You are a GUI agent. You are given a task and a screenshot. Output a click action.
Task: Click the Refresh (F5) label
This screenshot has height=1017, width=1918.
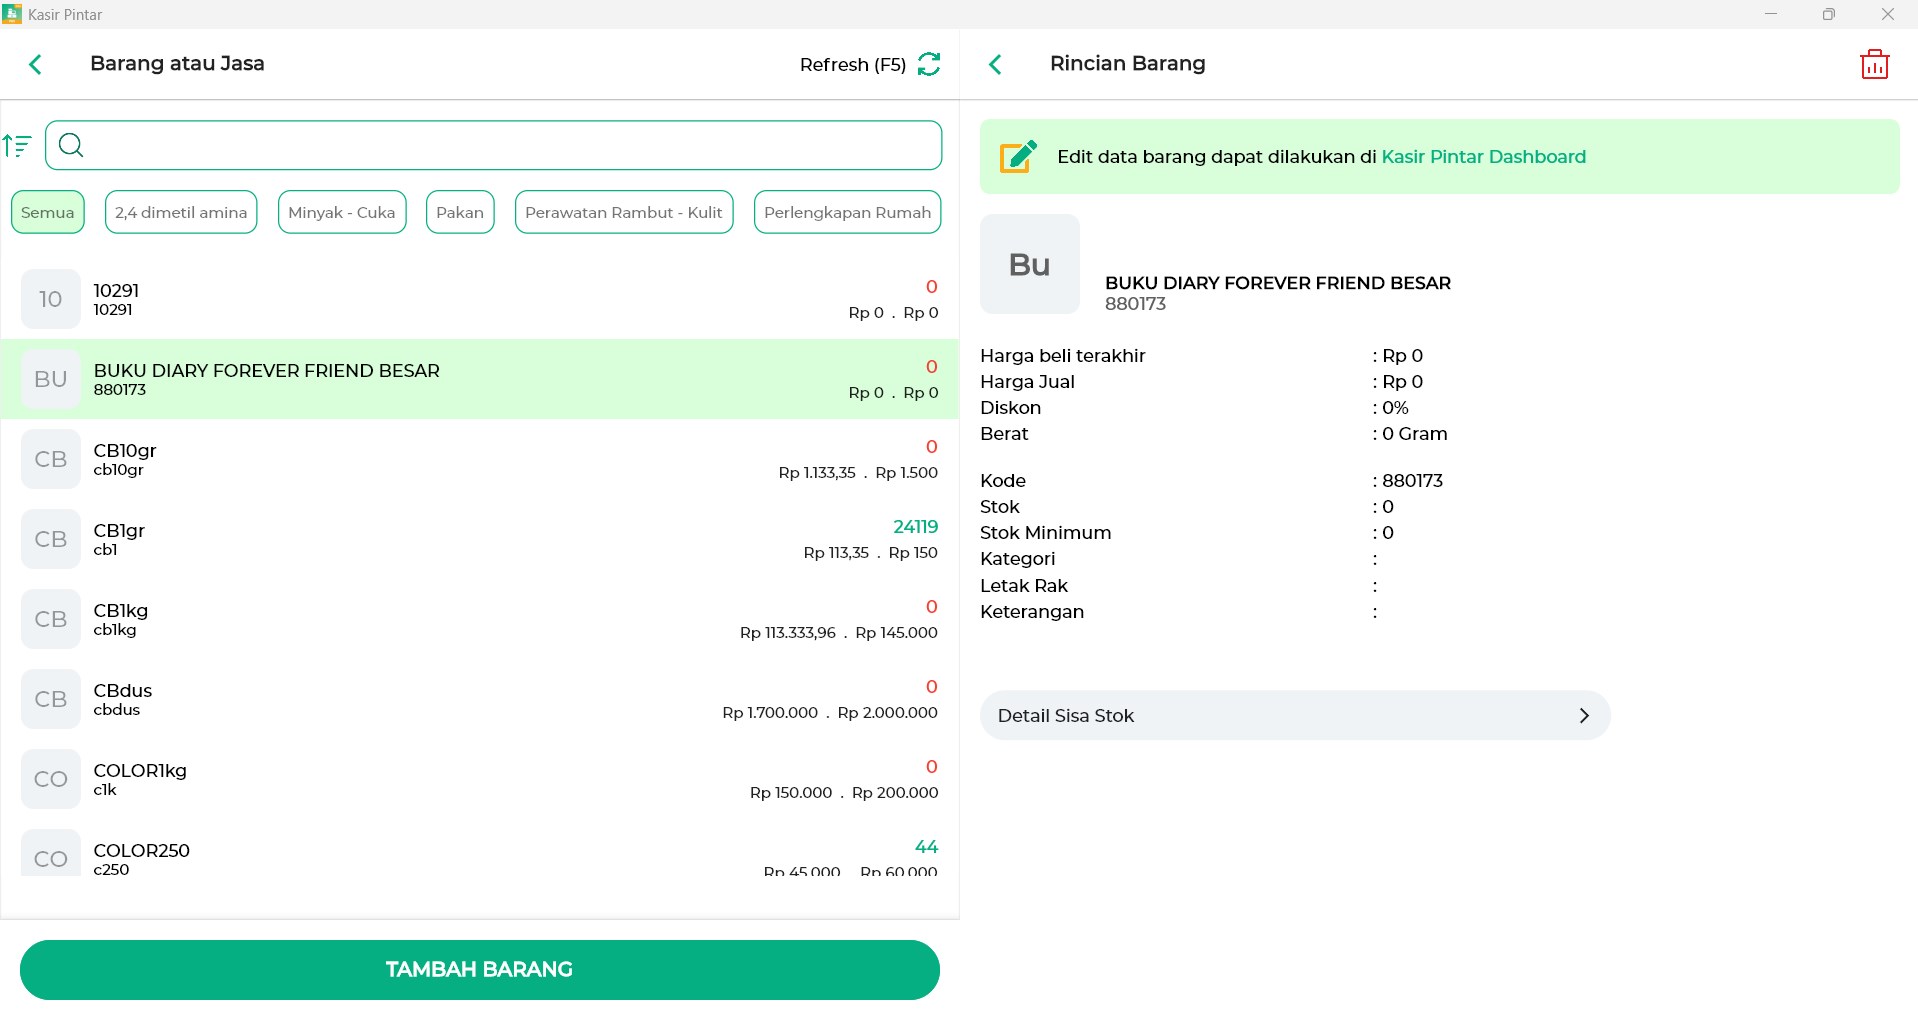coord(853,65)
